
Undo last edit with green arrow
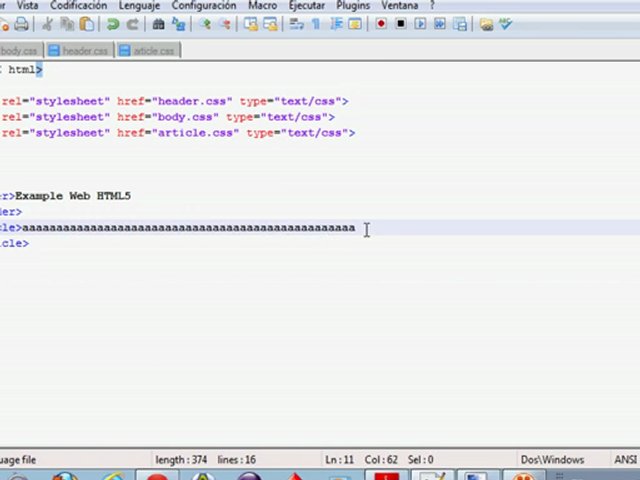113,24
